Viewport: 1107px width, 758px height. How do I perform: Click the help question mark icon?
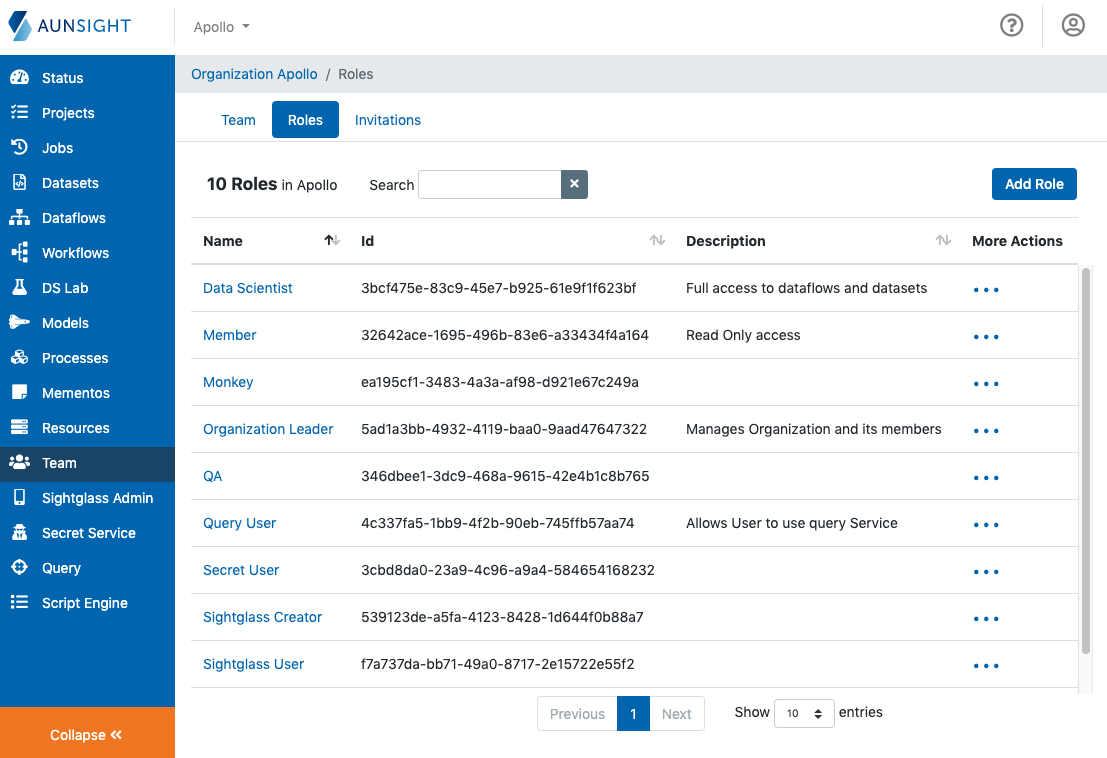1011,26
